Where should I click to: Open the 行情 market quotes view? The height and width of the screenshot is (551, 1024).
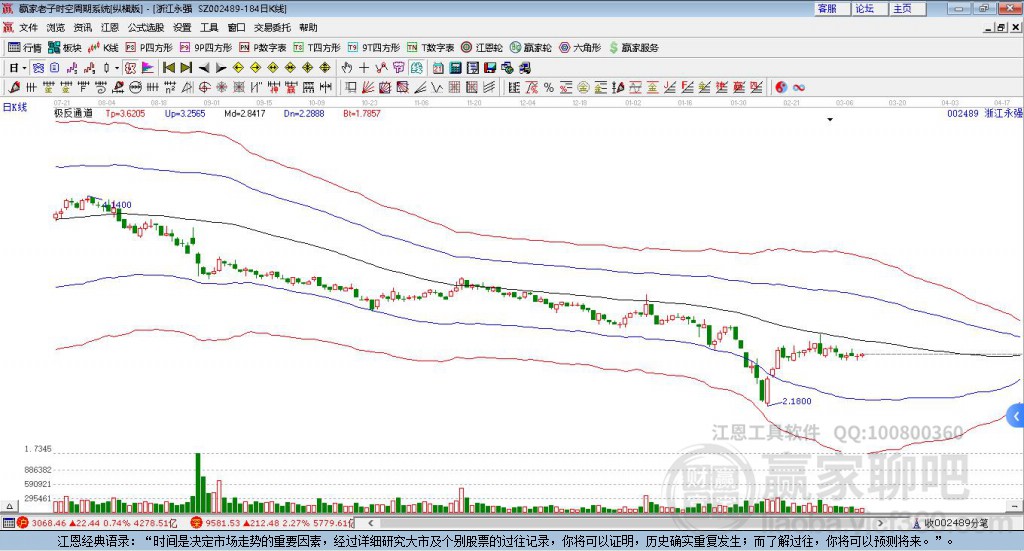point(25,48)
